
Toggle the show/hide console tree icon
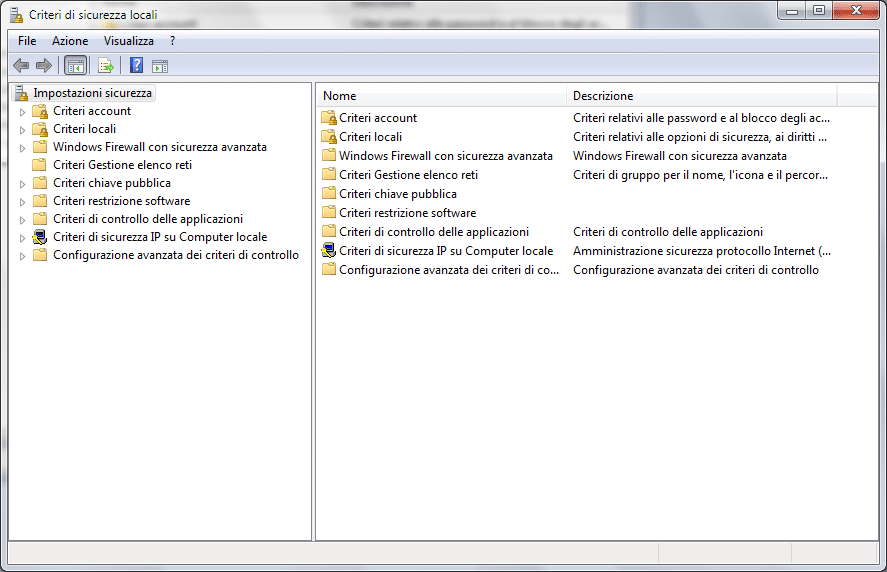75,66
